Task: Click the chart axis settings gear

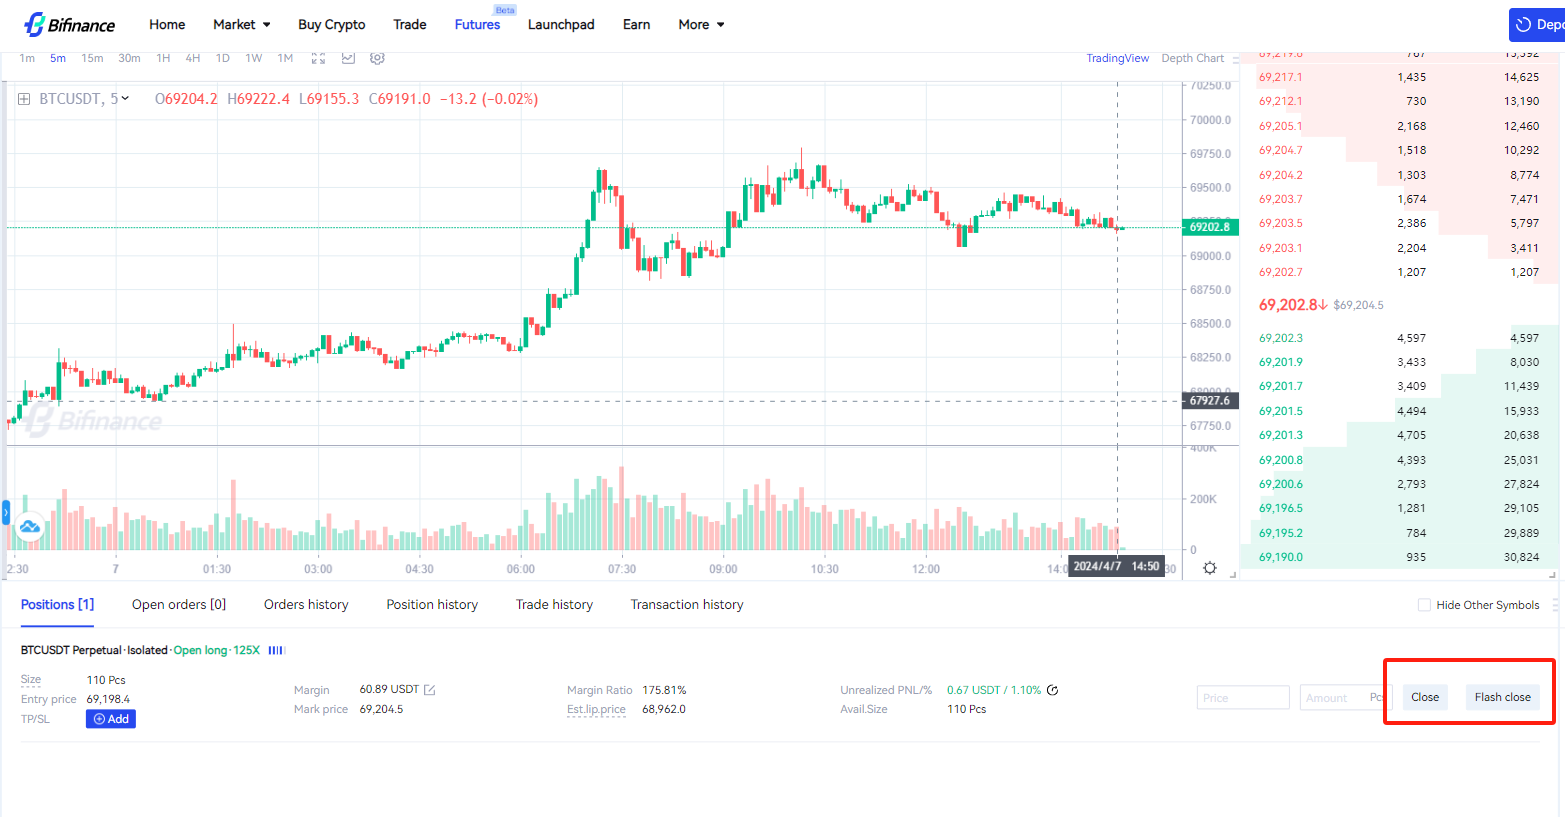Action: click(1209, 568)
